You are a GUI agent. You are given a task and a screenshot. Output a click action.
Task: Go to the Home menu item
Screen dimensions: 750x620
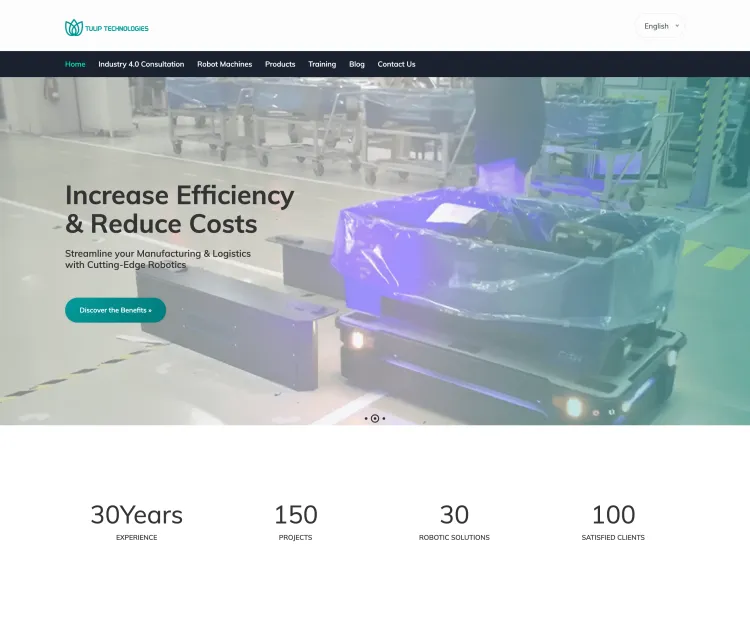pos(75,64)
